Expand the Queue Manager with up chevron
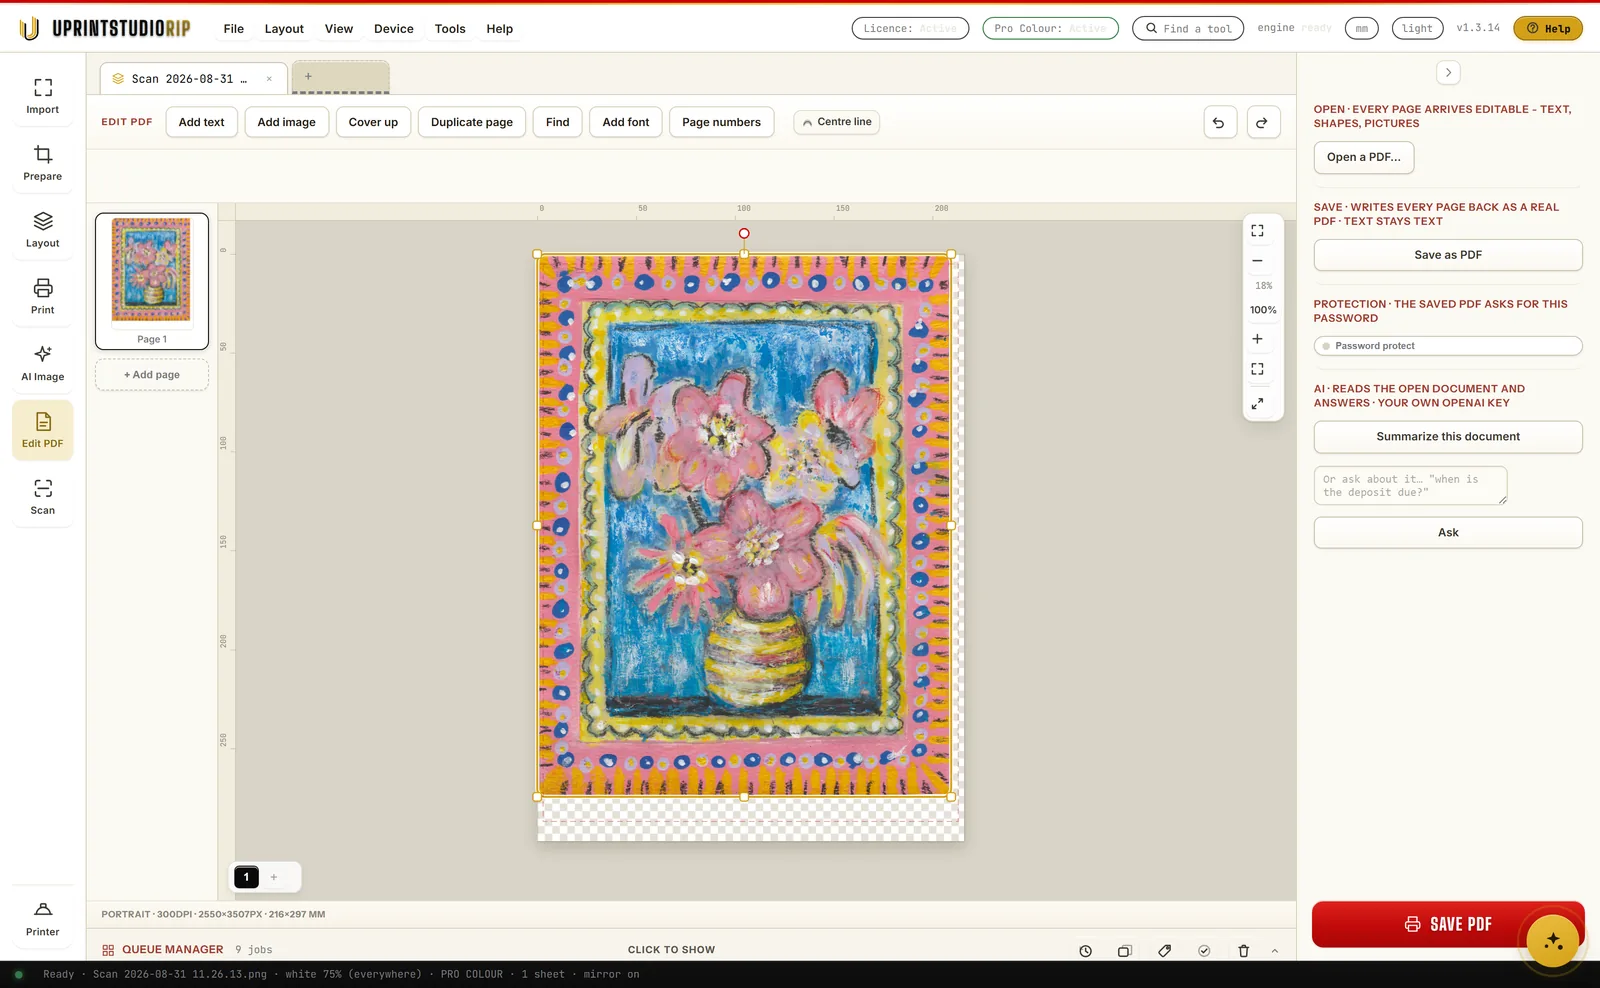 [1275, 951]
